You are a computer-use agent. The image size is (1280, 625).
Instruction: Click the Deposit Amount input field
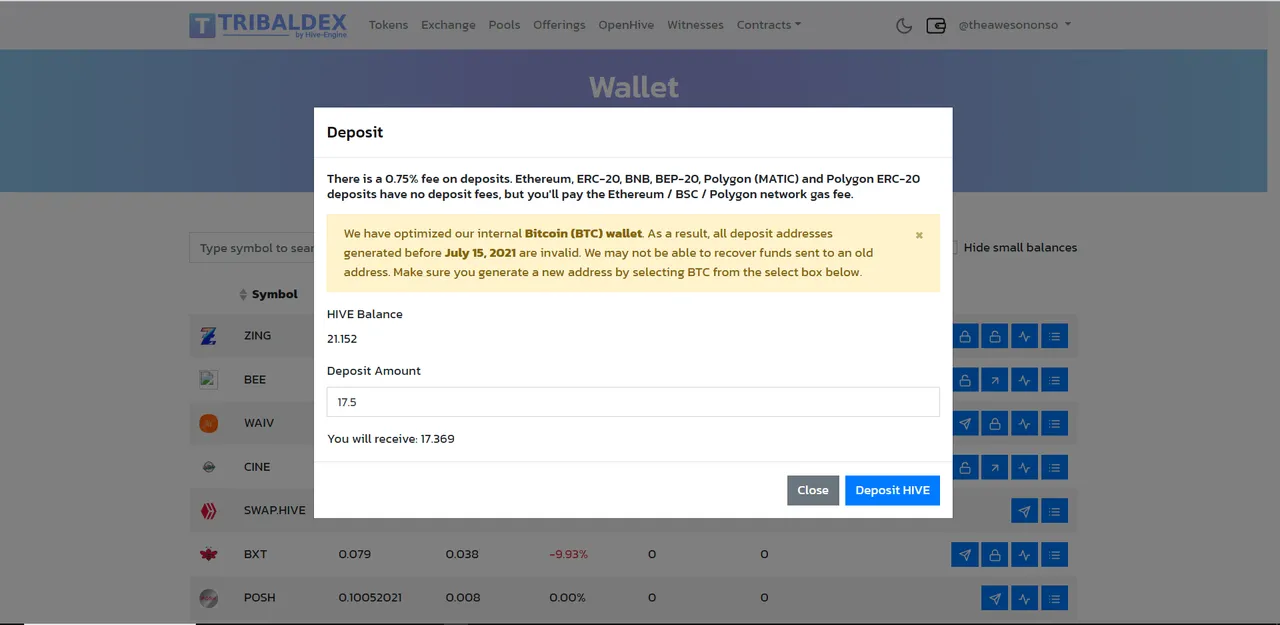[x=633, y=402]
